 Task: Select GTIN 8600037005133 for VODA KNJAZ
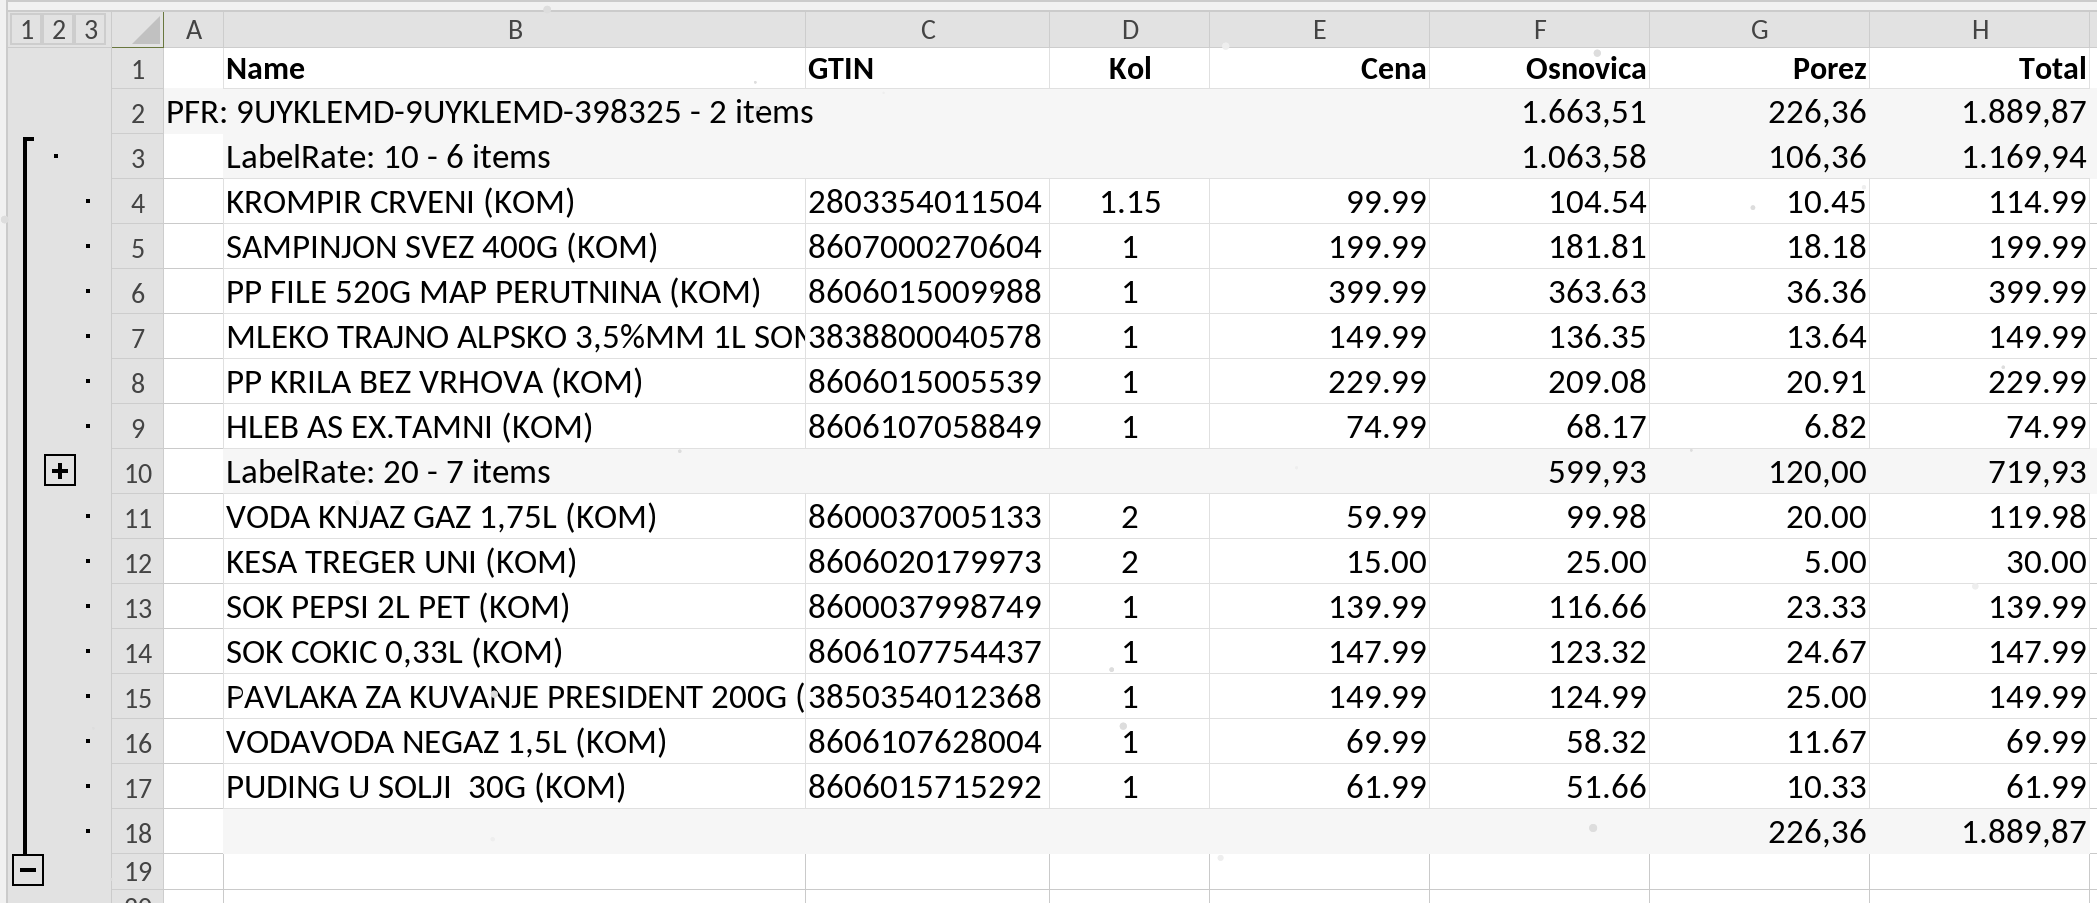click(925, 517)
